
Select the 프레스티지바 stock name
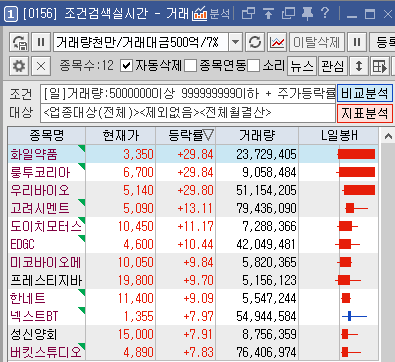pyautogui.click(x=46, y=280)
